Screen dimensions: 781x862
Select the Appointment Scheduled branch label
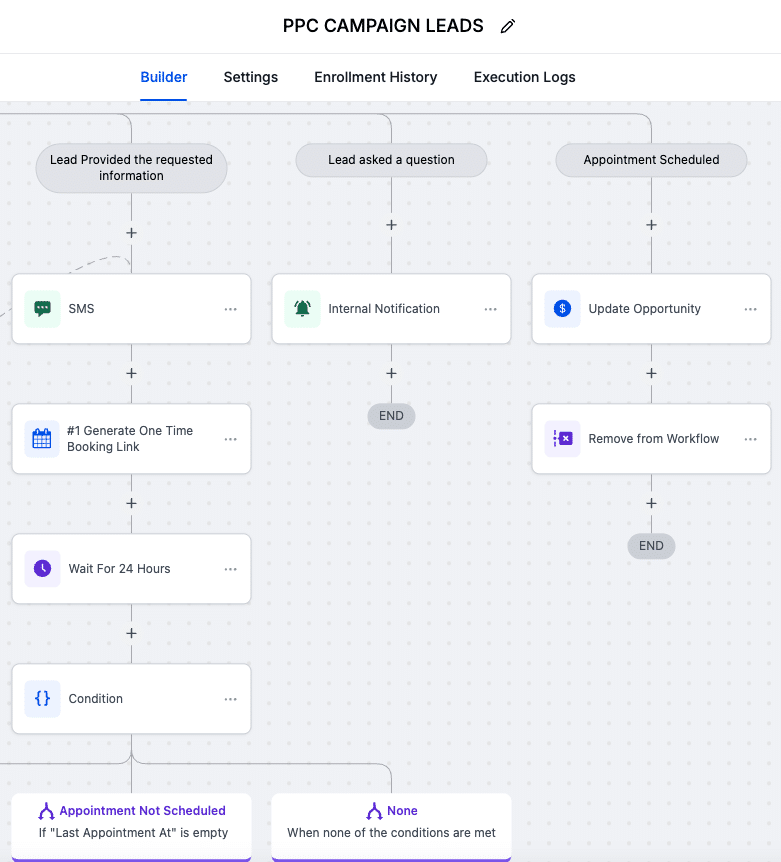coord(651,160)
